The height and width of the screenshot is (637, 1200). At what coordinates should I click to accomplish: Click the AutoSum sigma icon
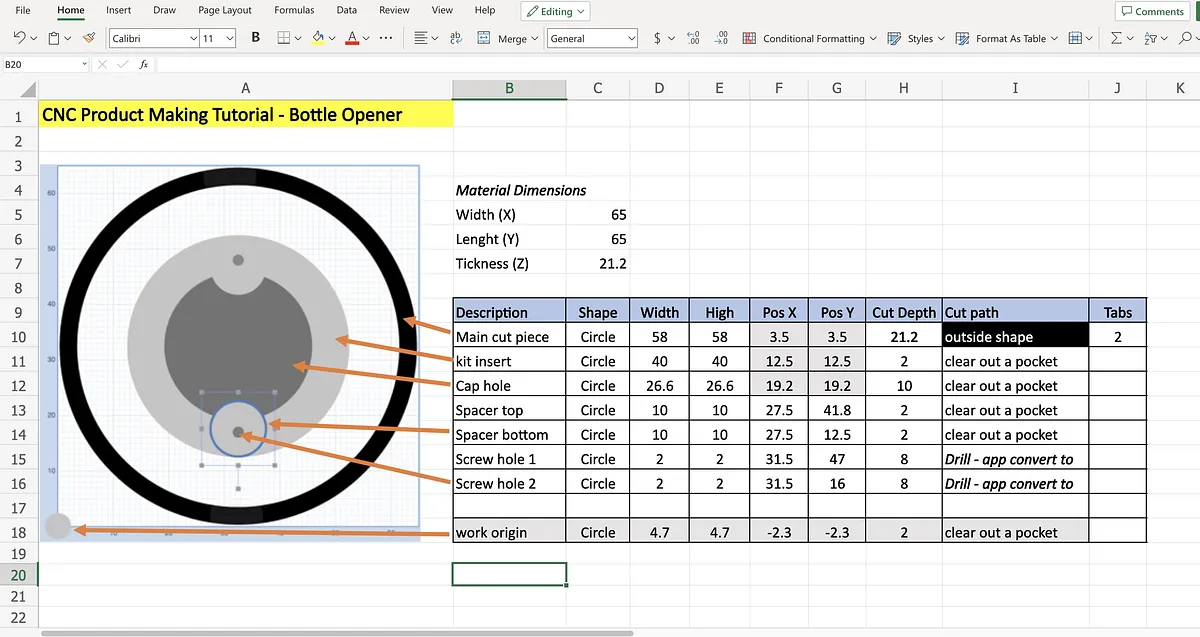[x=1116, y=38]
